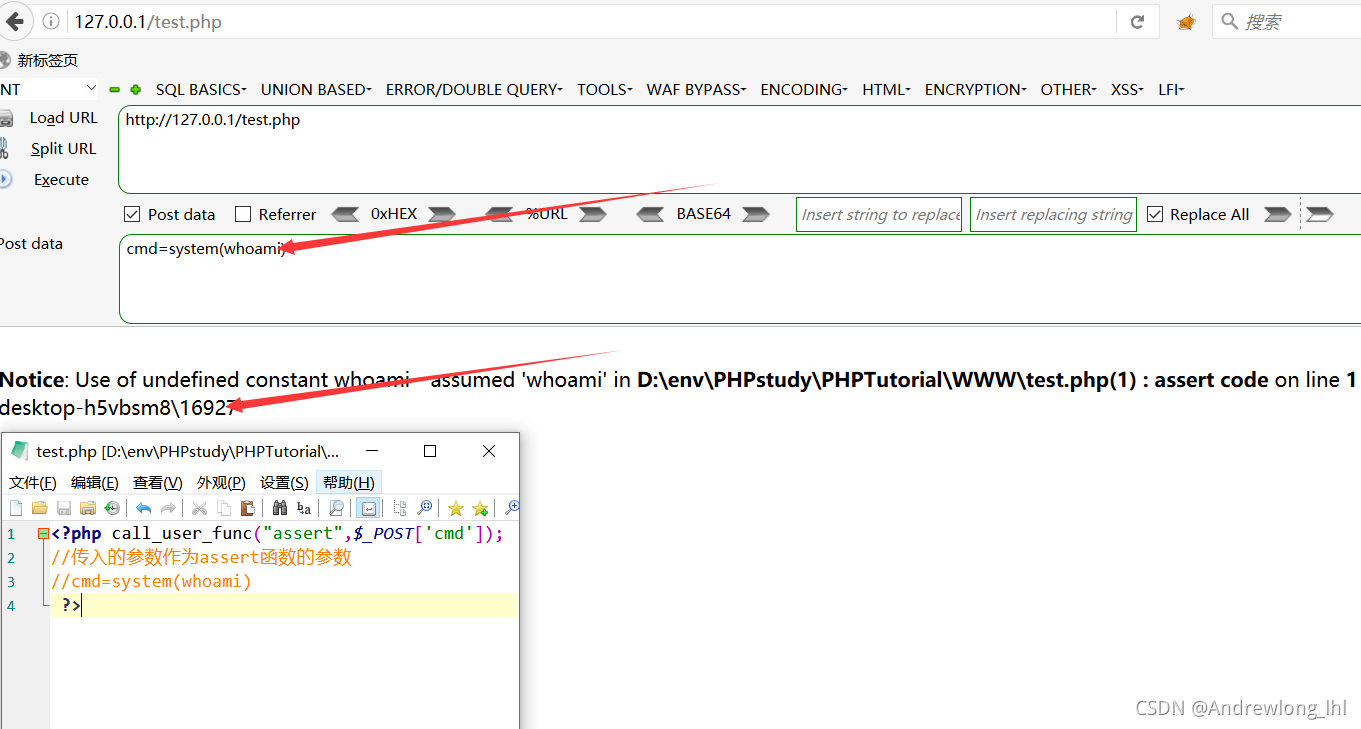Viewport: 1361px width, 729px height.
Task: URL-decode with the arrow left of %URL
Action: pyautogui.click(x=499, y=214)
